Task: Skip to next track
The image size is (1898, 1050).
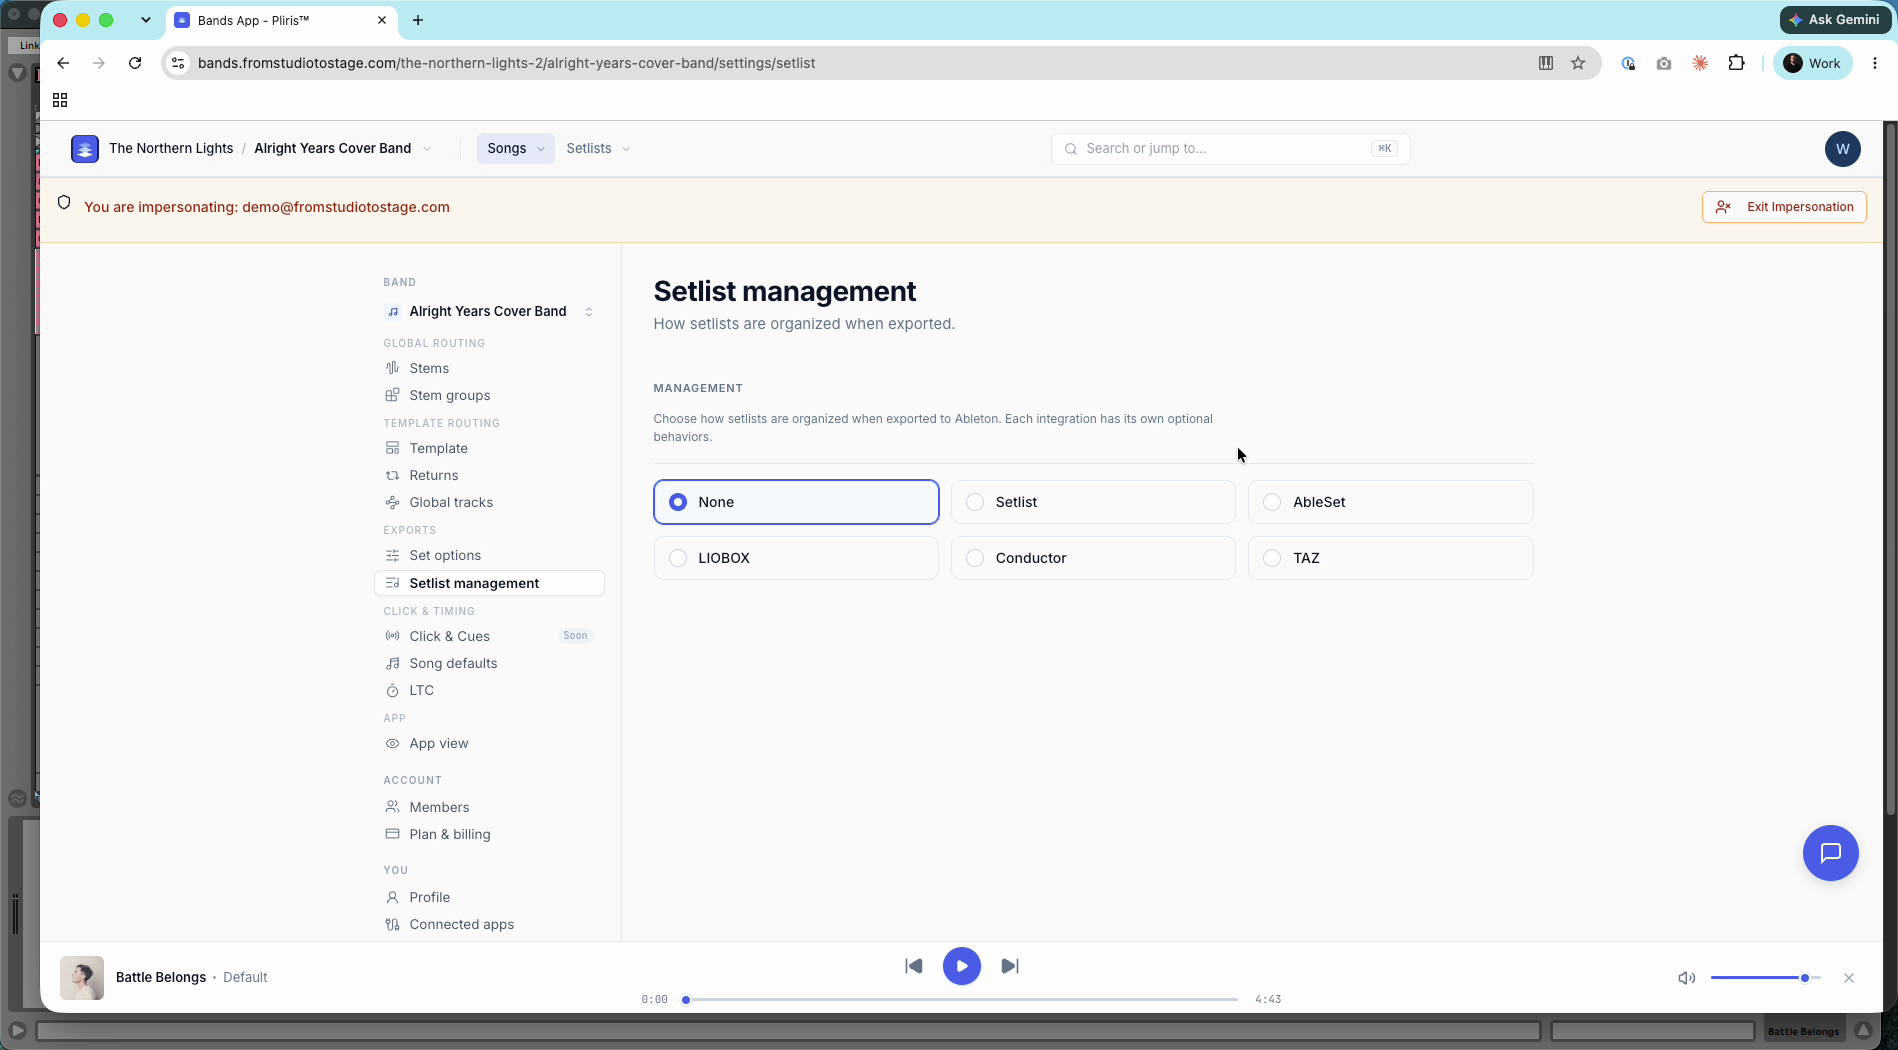Action: [x=1010, y=966]
